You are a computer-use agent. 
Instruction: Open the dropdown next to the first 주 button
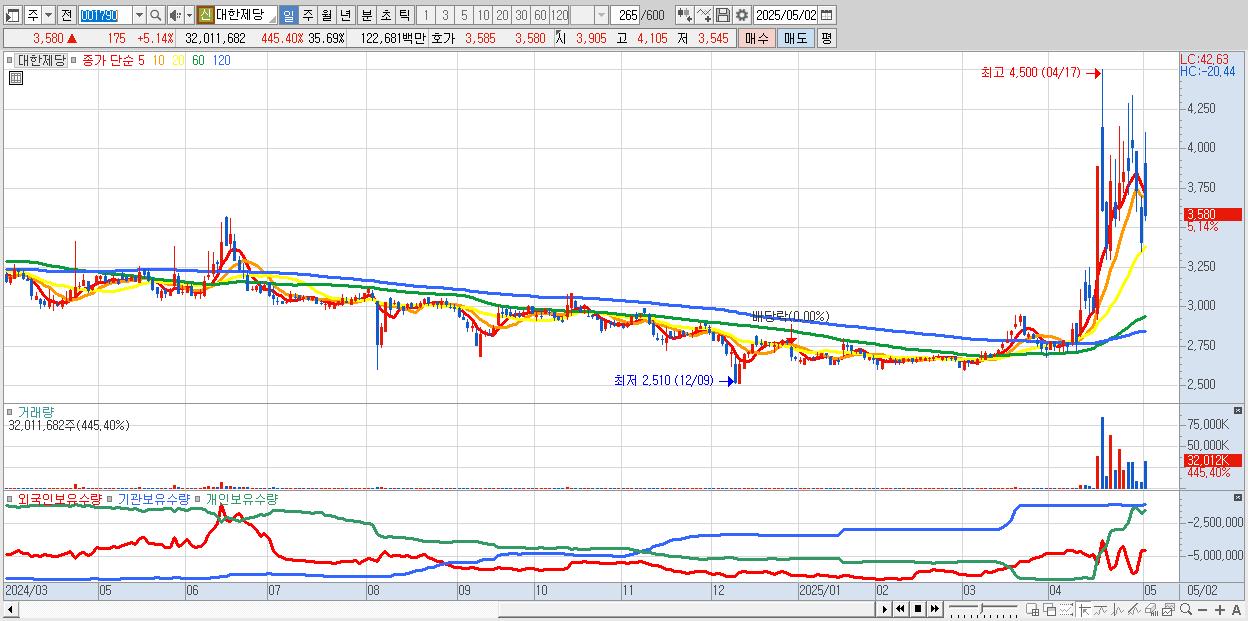click(48, 15)
